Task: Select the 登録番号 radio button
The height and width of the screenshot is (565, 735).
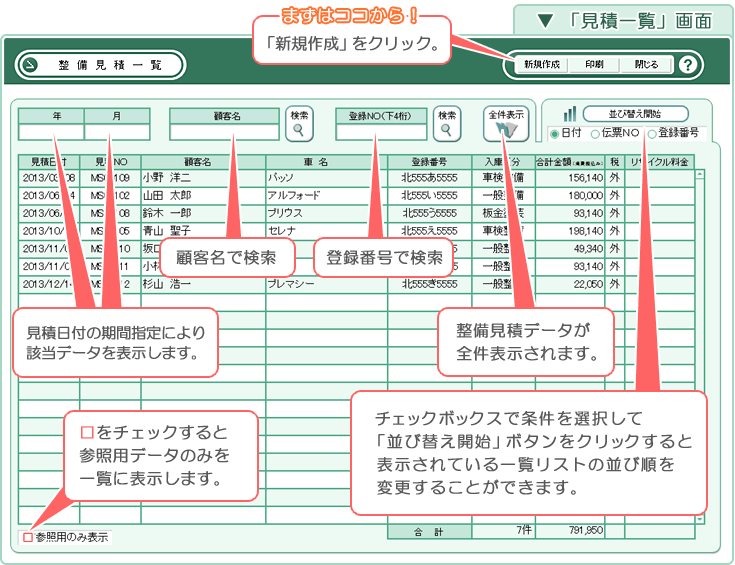Action: point(652,134)
